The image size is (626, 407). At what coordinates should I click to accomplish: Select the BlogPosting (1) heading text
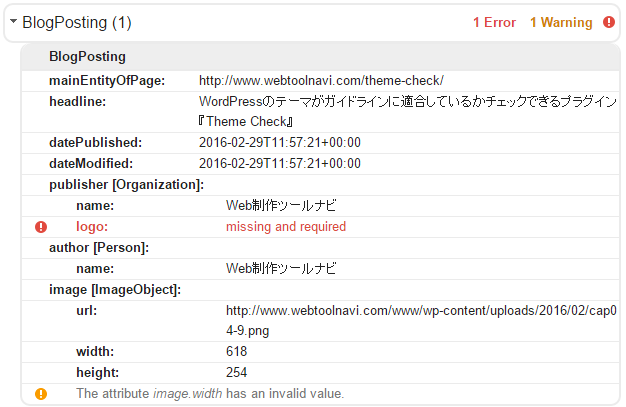pos(77,22)
